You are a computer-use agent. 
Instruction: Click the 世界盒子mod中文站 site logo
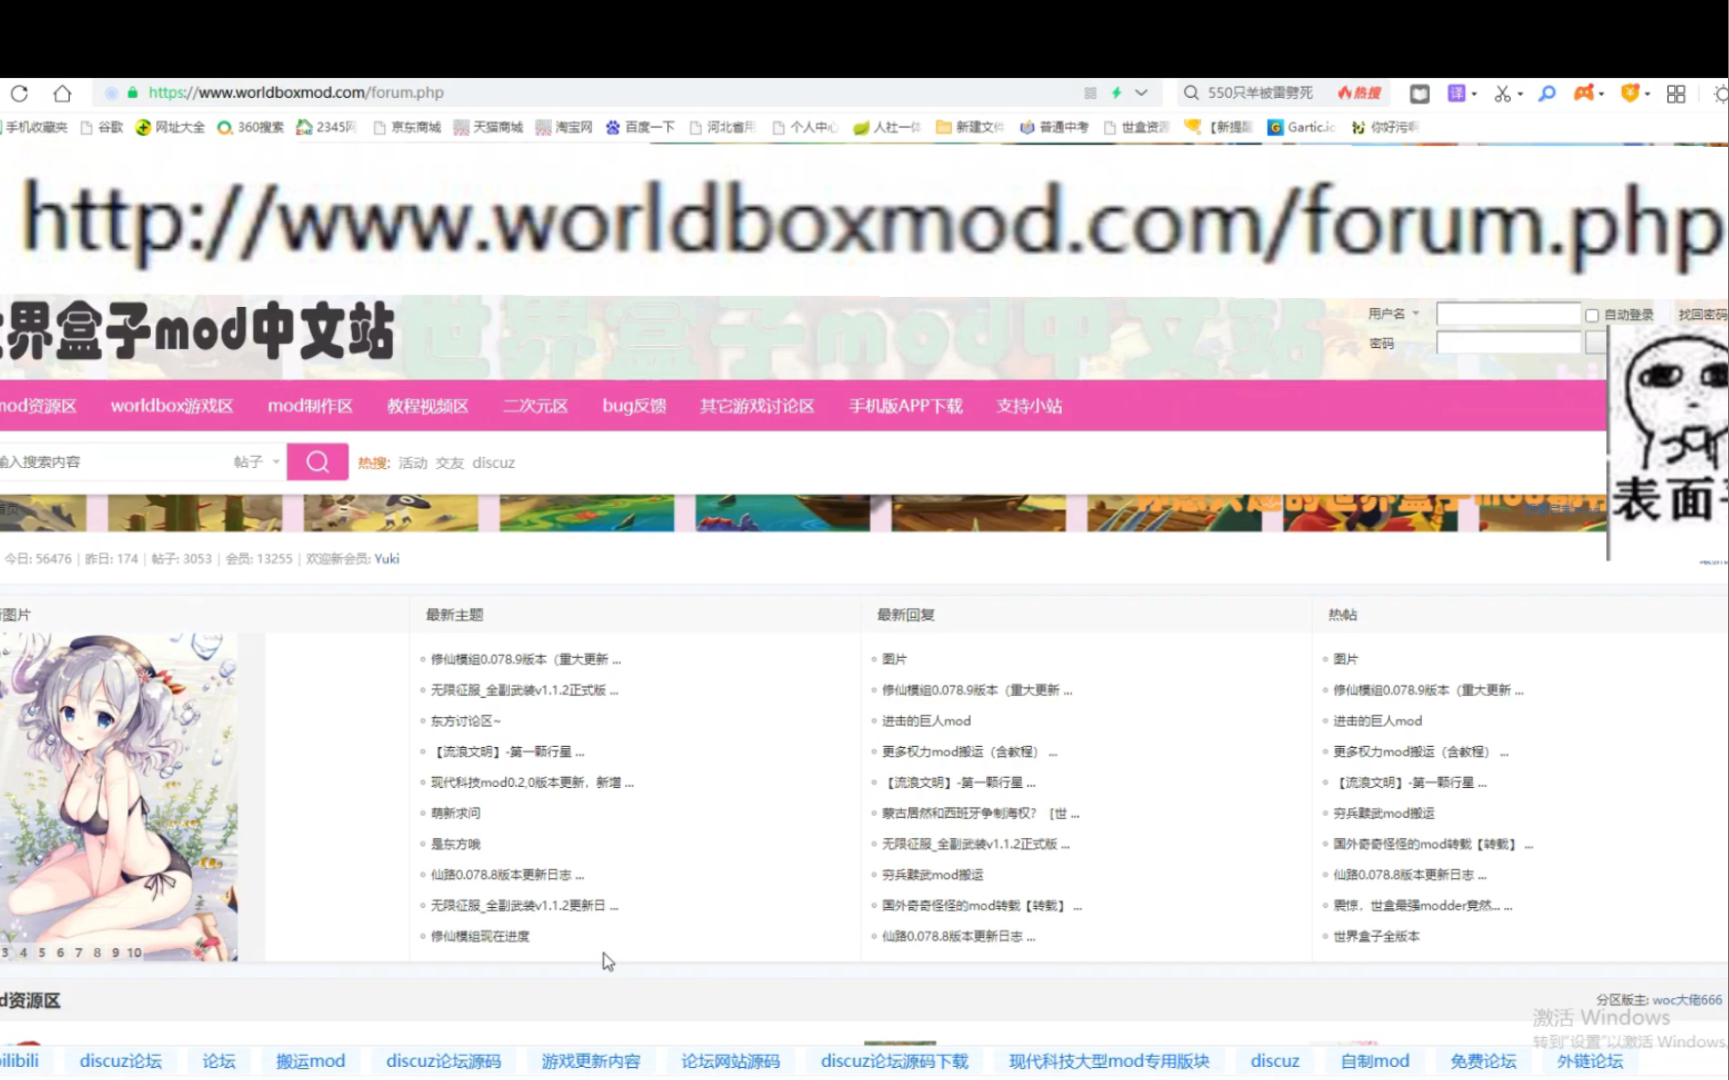click(x=198, y=332)
